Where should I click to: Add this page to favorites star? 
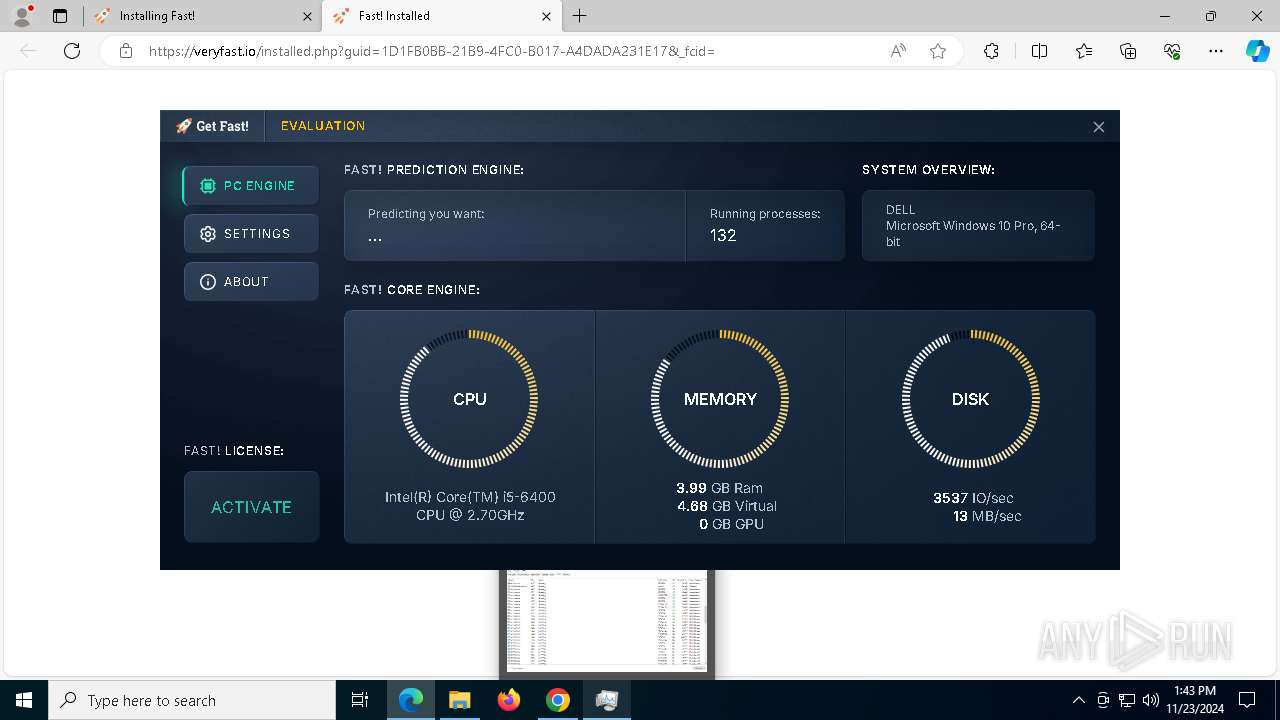coord(938,51)
